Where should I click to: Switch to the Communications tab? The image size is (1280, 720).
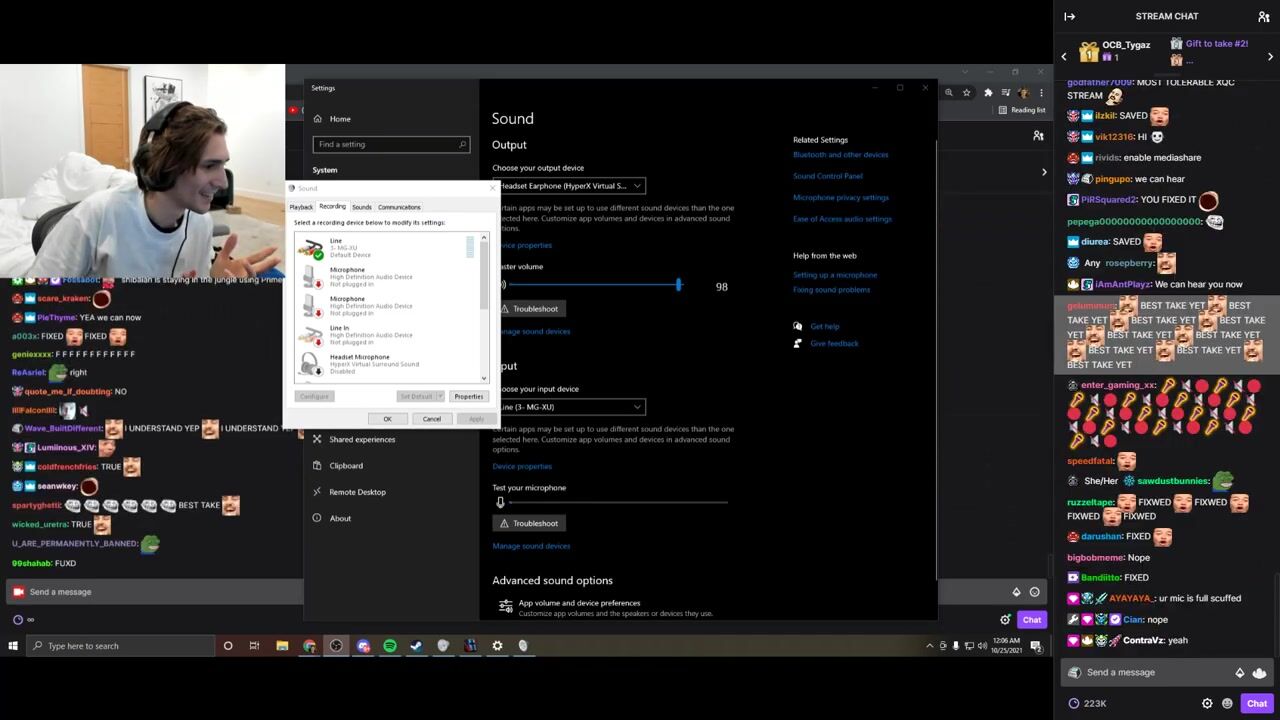[399, 207]
